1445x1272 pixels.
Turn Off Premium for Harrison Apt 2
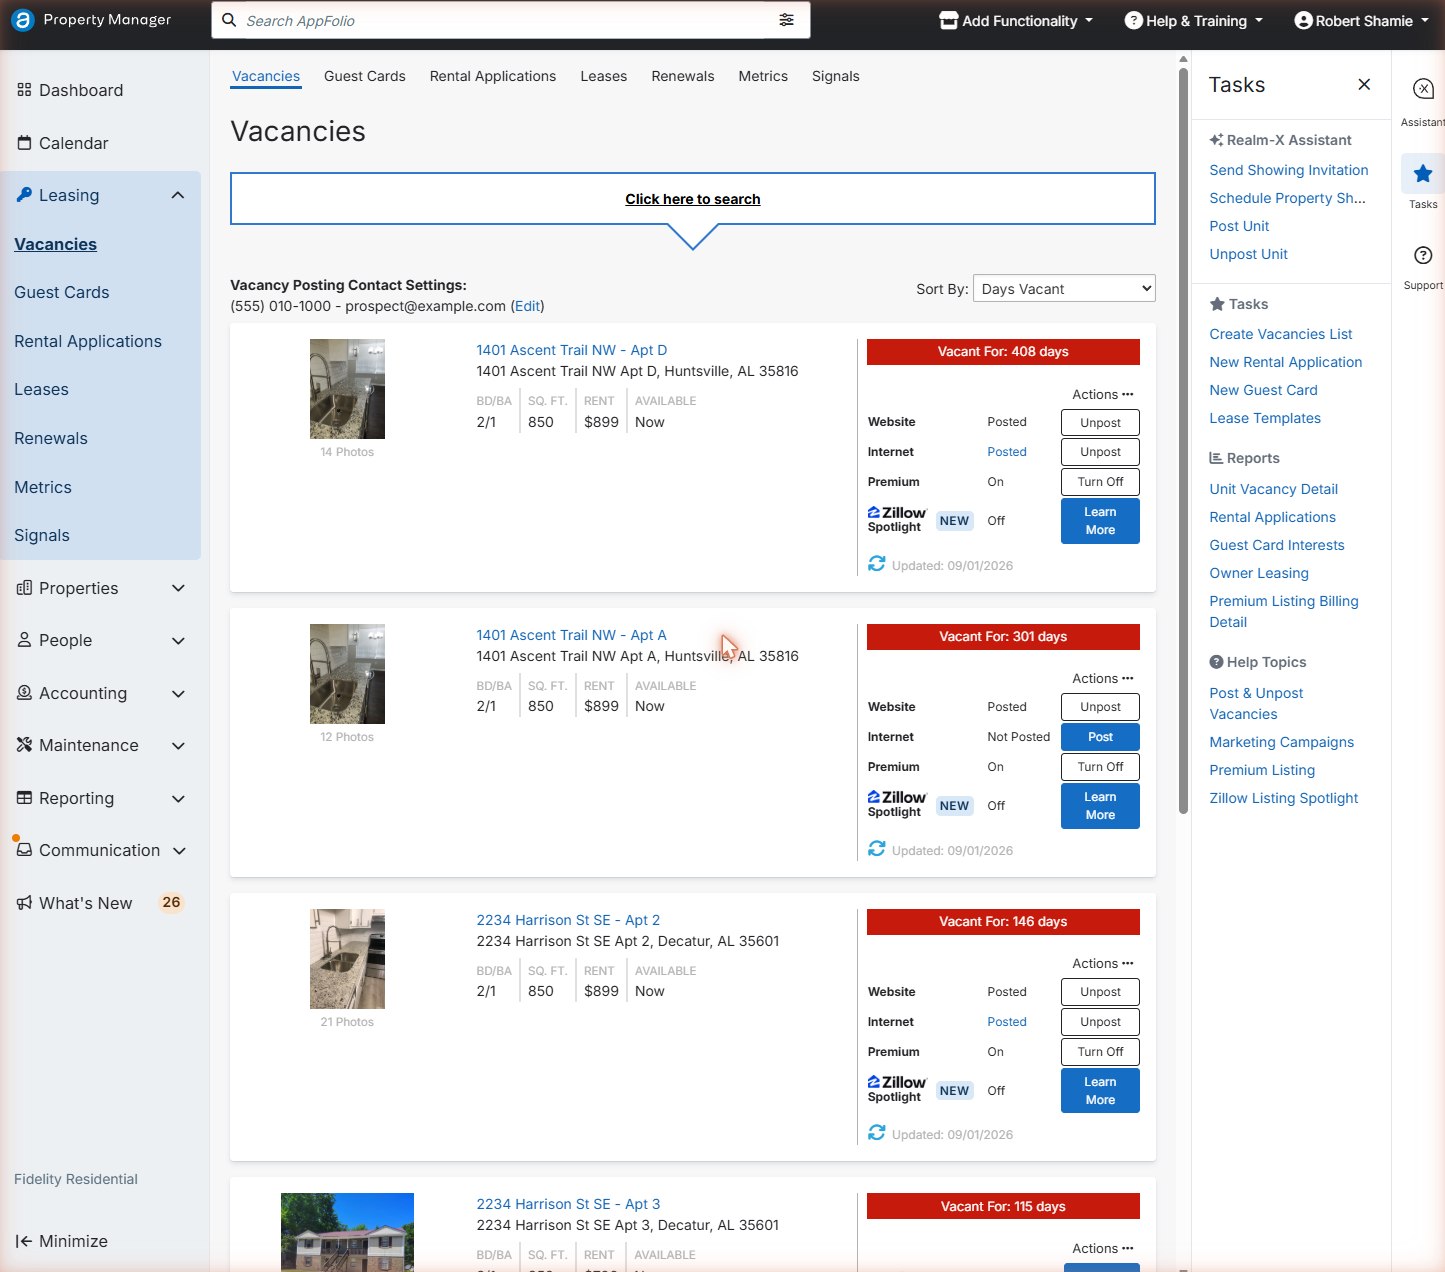click(x=1100, y=1052)
